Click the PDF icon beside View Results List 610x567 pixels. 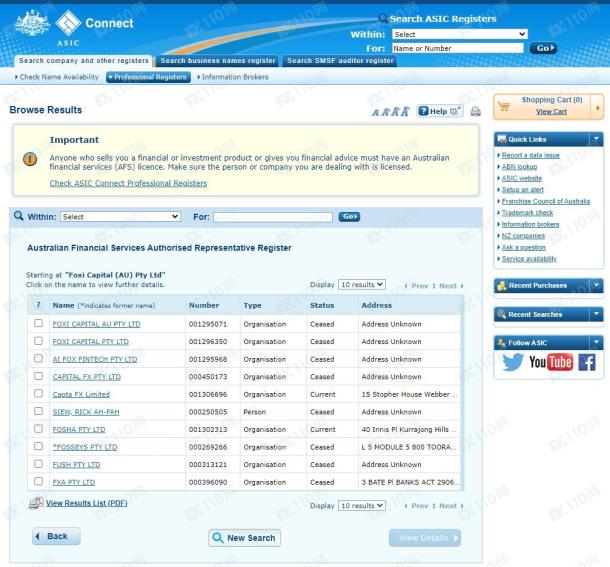(36, 503)
